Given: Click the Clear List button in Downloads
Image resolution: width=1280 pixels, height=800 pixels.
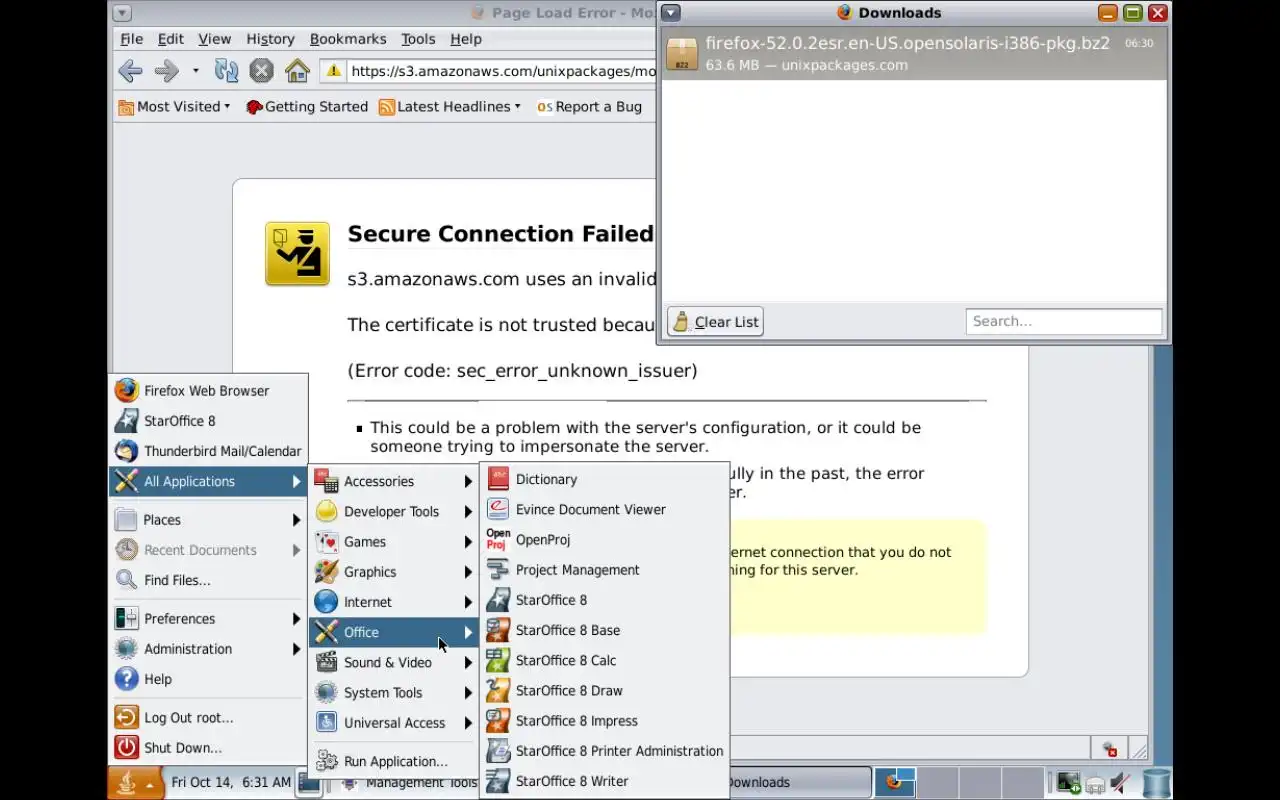Looking at the screenshot, I should click(x=715, y=321).
